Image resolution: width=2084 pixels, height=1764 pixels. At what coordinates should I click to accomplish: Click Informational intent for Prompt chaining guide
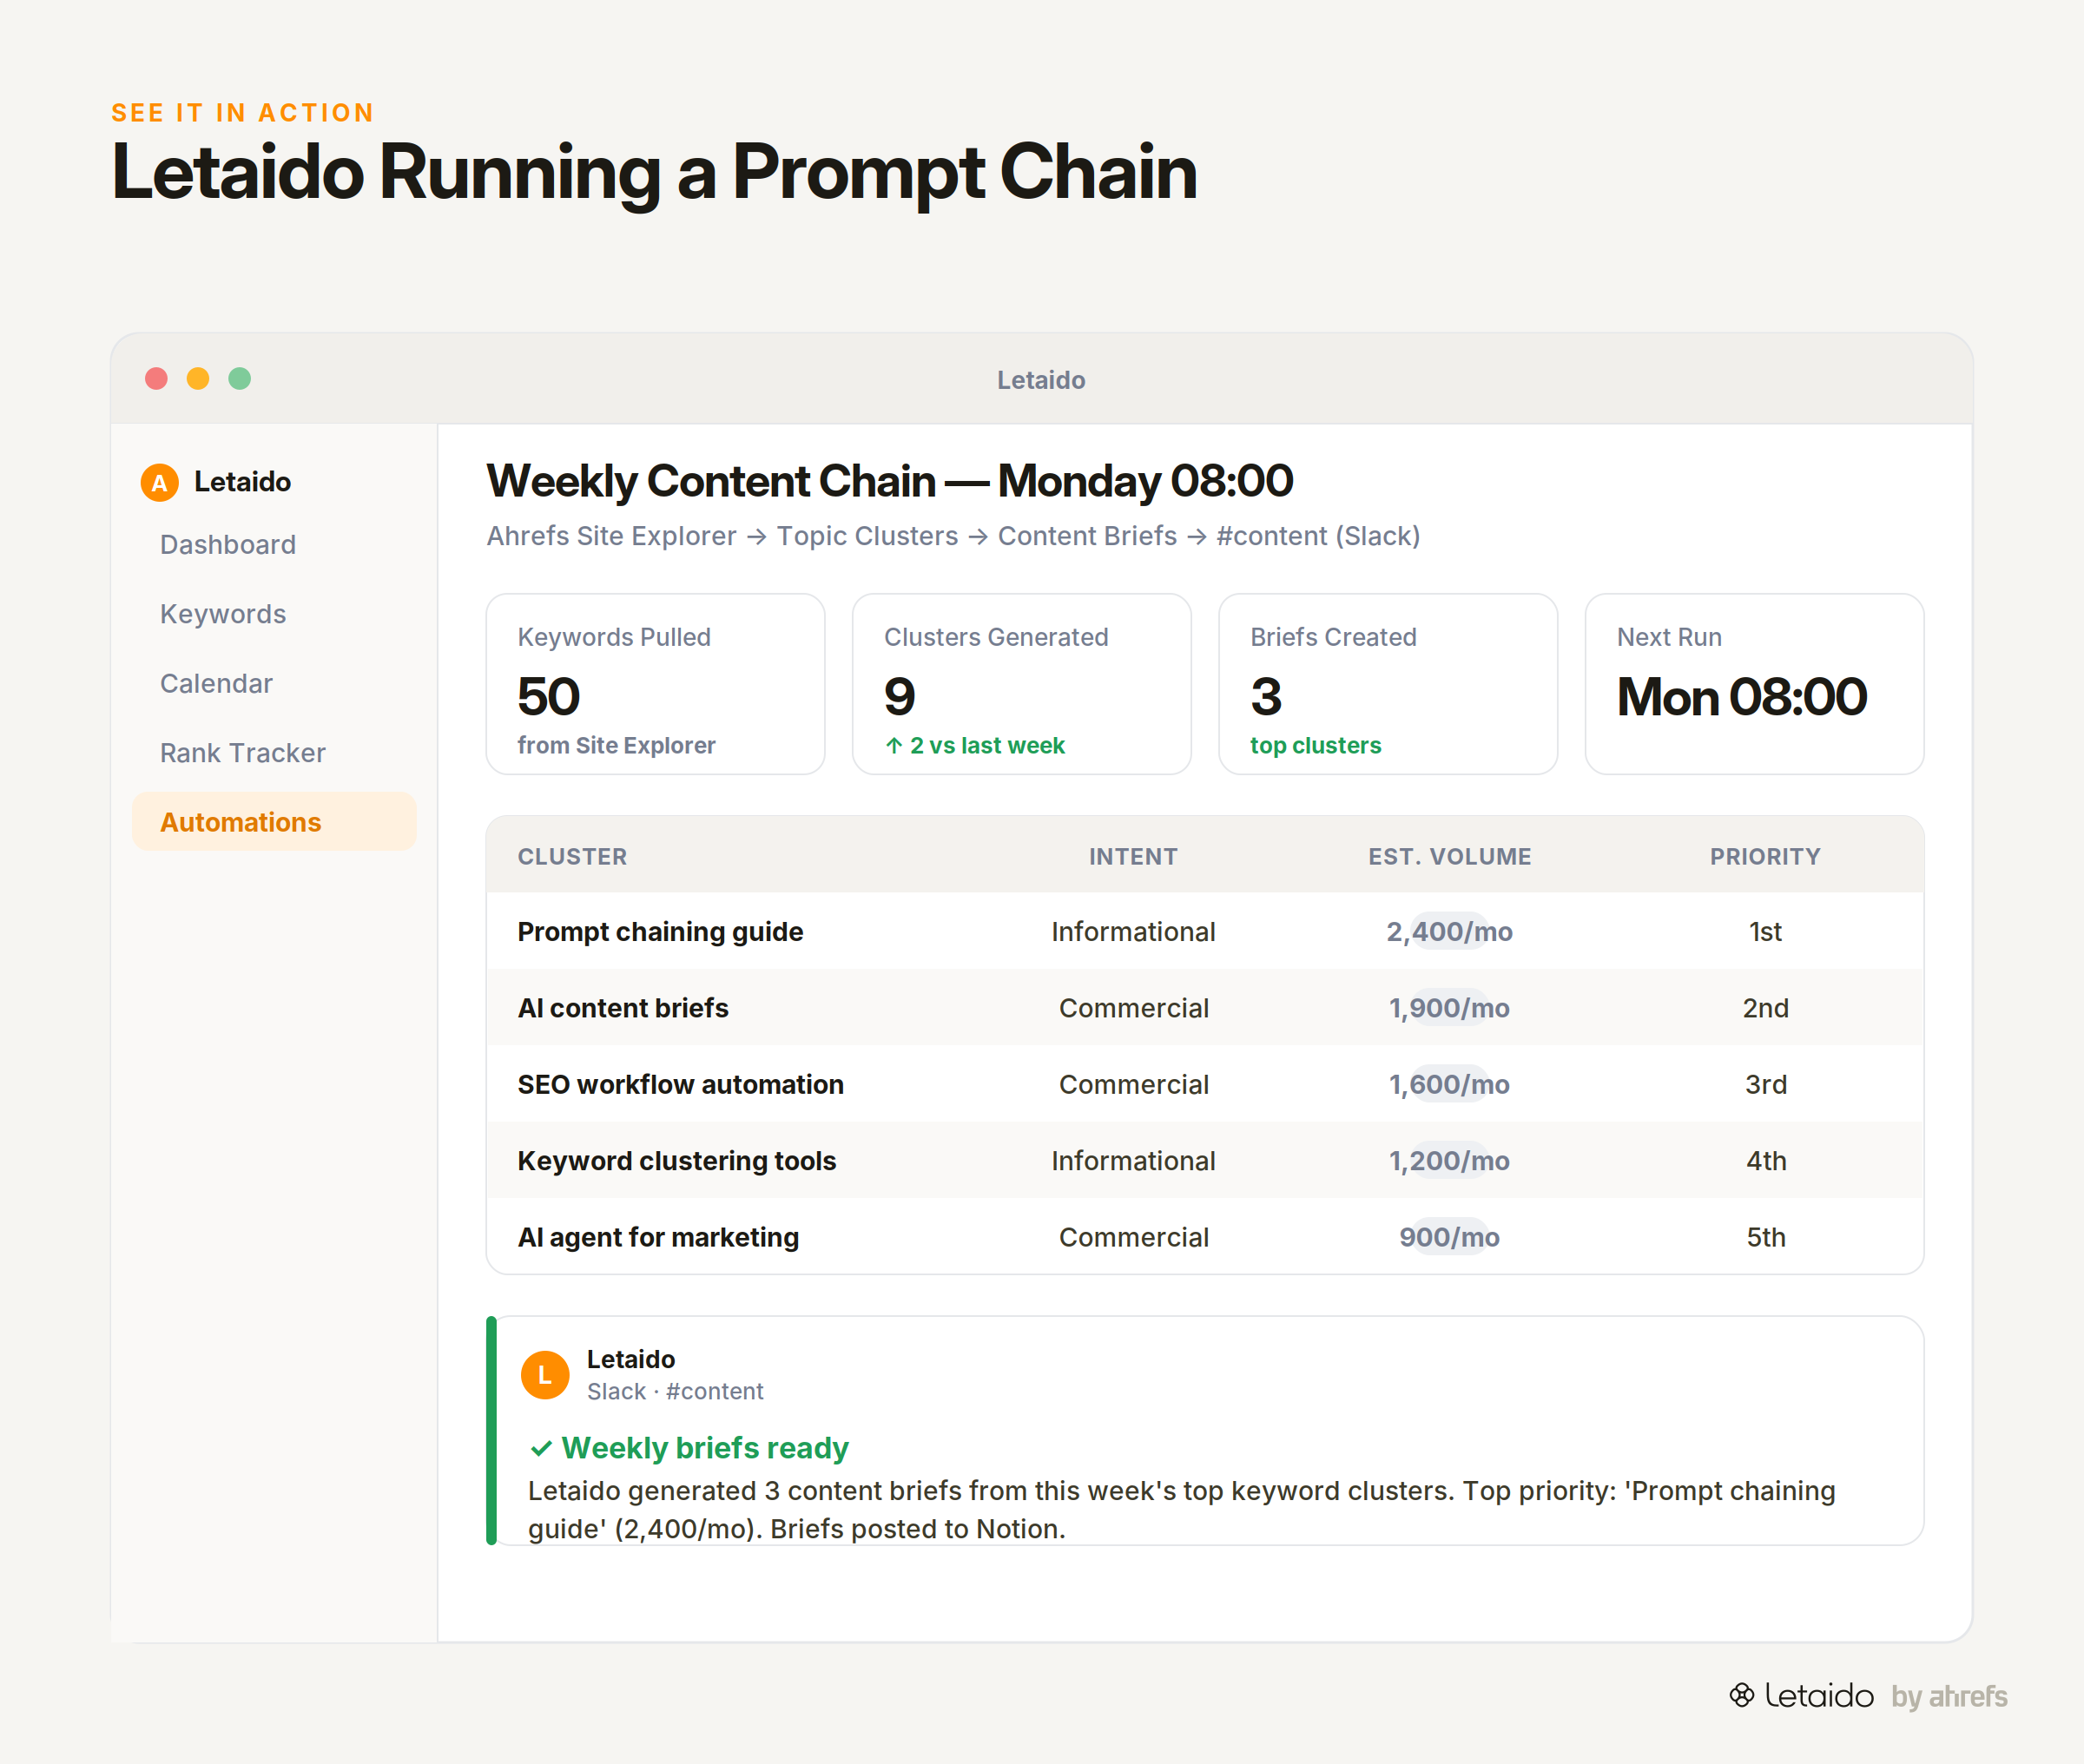click(1133, 932)
